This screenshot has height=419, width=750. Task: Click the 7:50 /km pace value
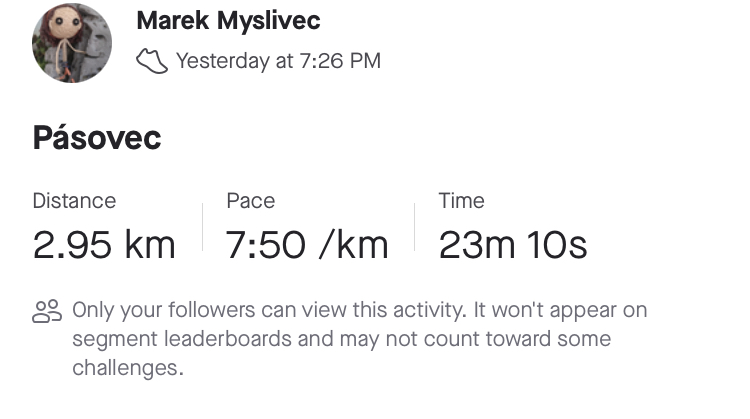pyautogui.click(x=307, y=245)
